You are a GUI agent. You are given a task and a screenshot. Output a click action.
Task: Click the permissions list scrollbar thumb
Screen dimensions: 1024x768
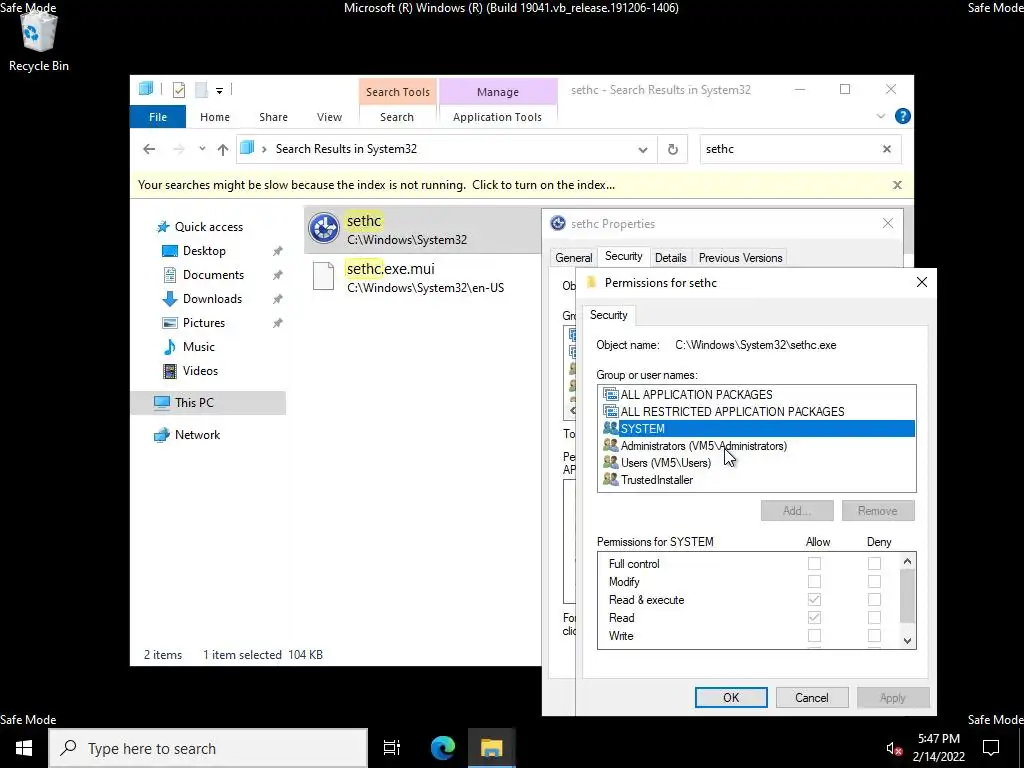907,596
